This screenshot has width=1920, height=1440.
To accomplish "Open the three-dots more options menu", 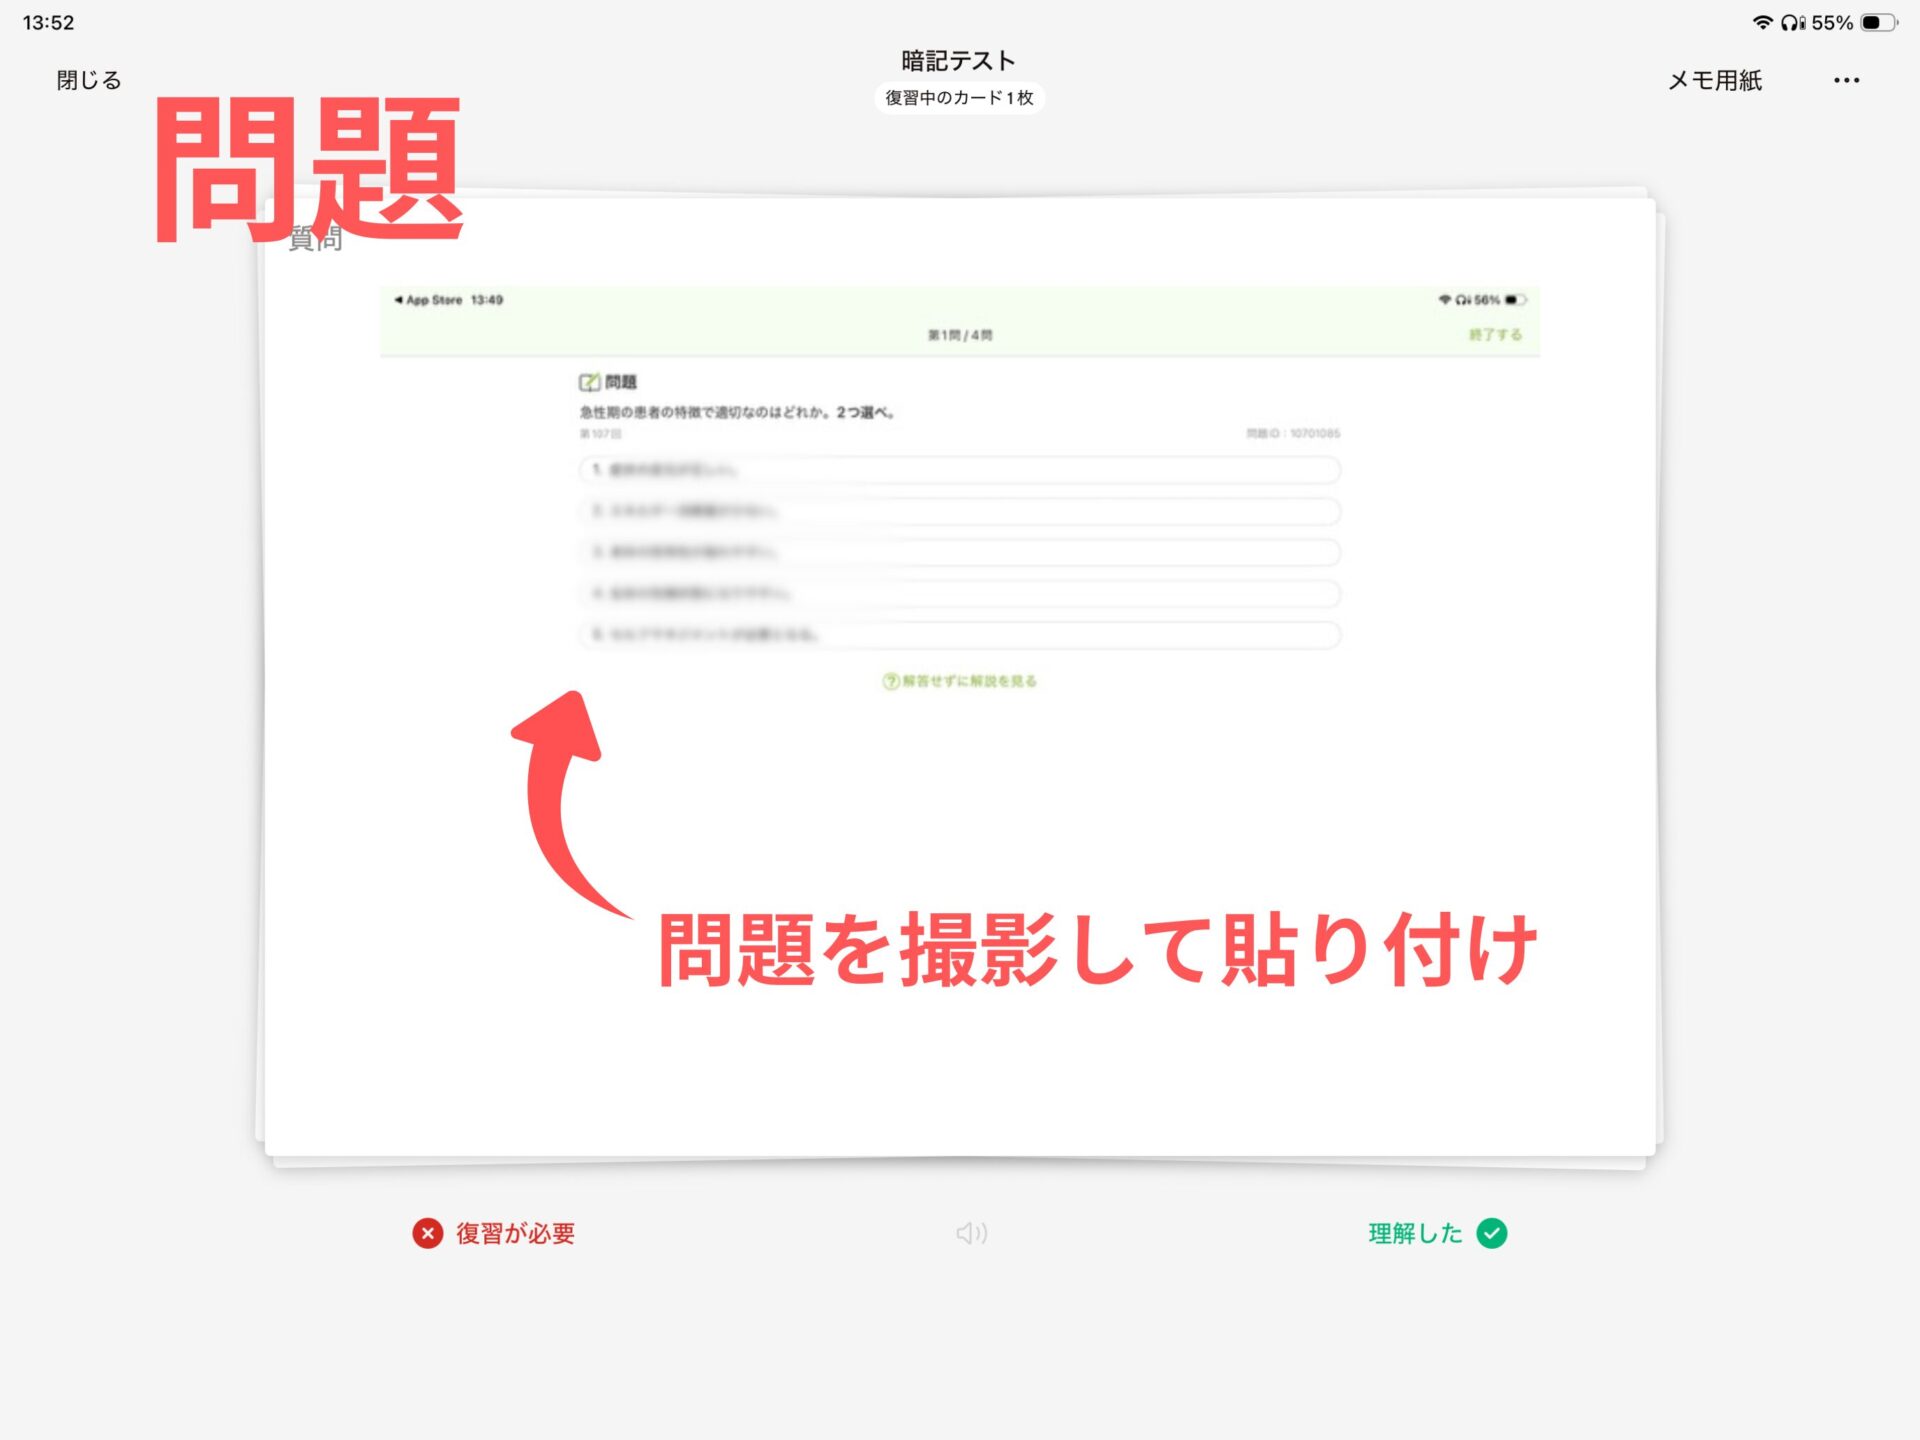I will [1846, 80].
